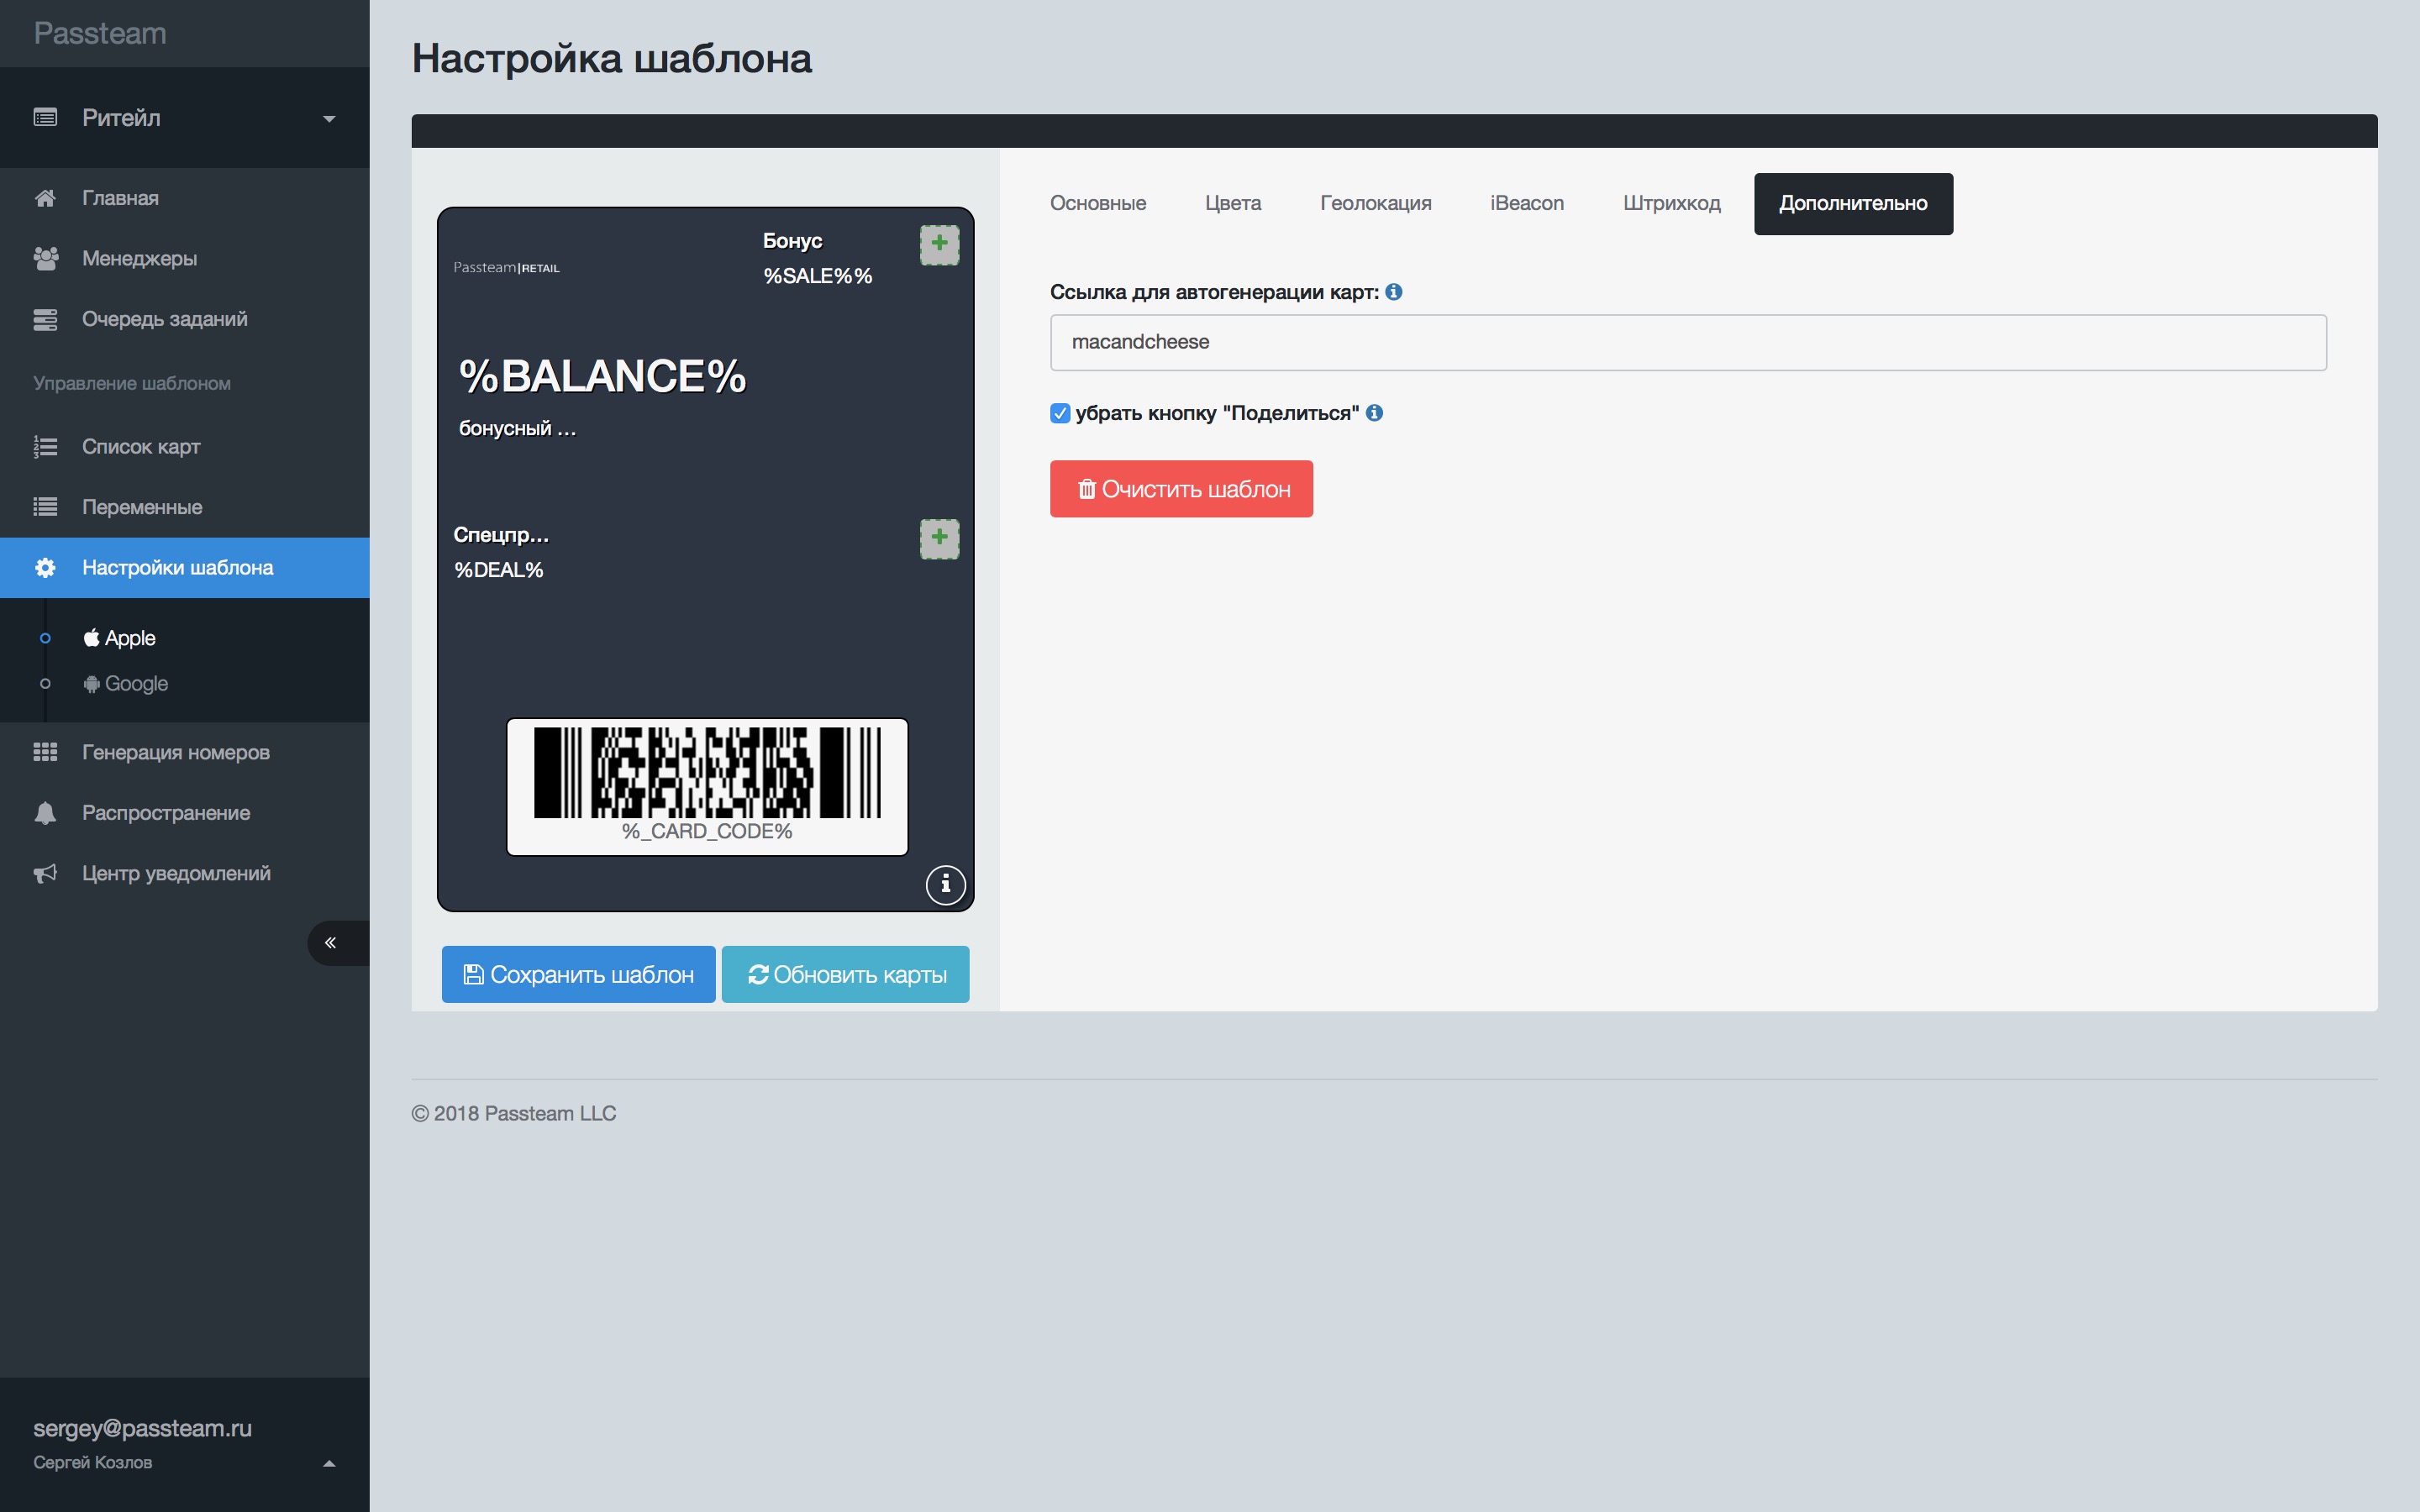
Task: Expand the user menu arrow by sergey@passteam.ru
Action: click(x=329, y=1464)
